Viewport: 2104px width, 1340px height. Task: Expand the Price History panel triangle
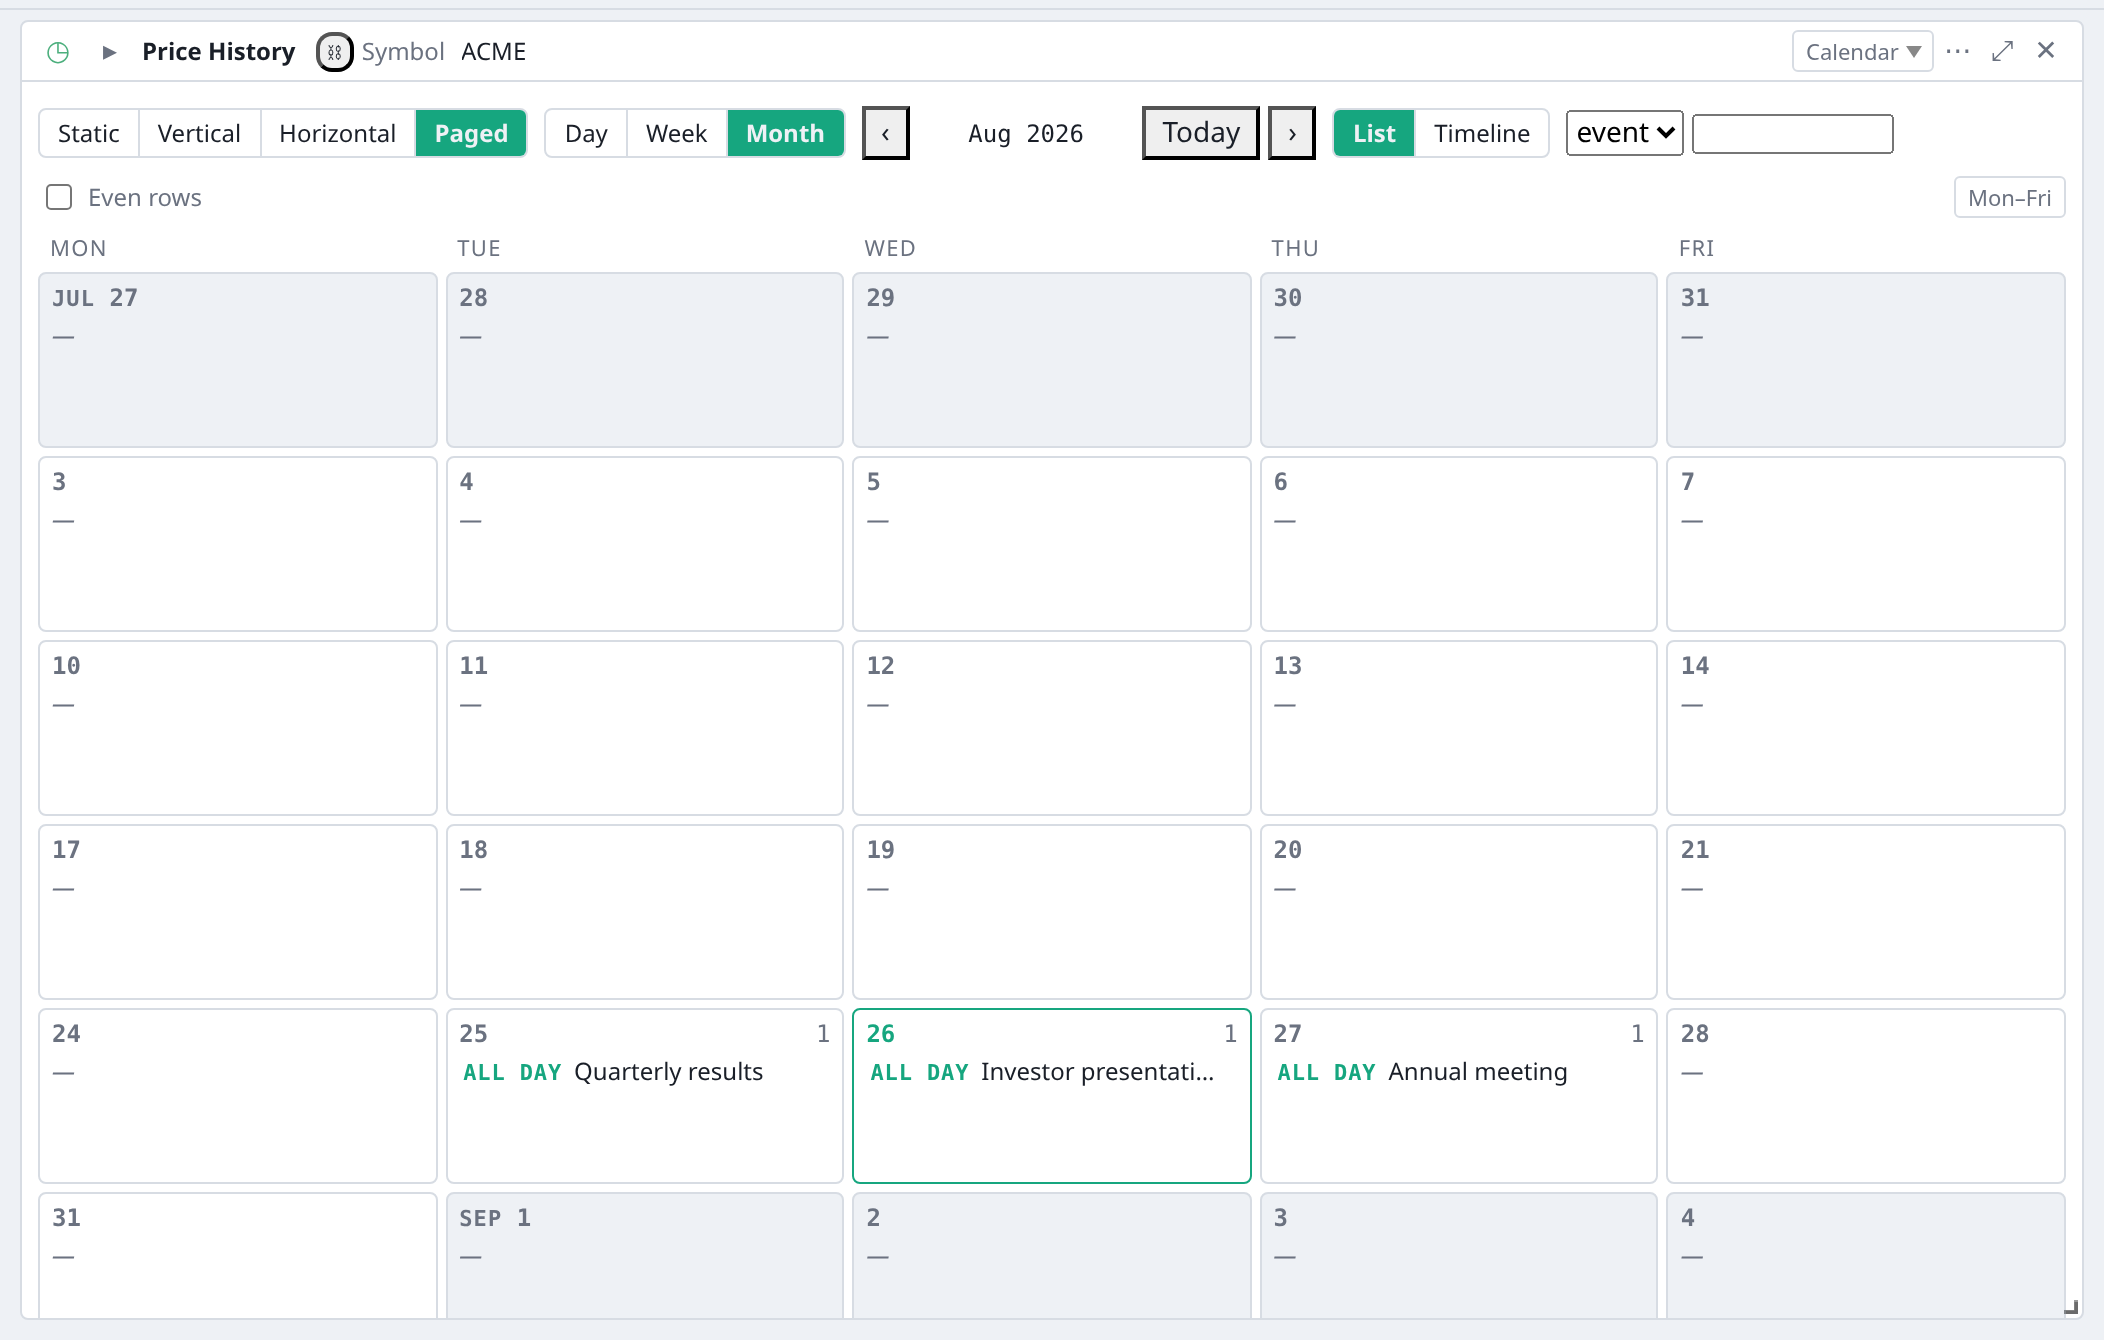(110, 52)
